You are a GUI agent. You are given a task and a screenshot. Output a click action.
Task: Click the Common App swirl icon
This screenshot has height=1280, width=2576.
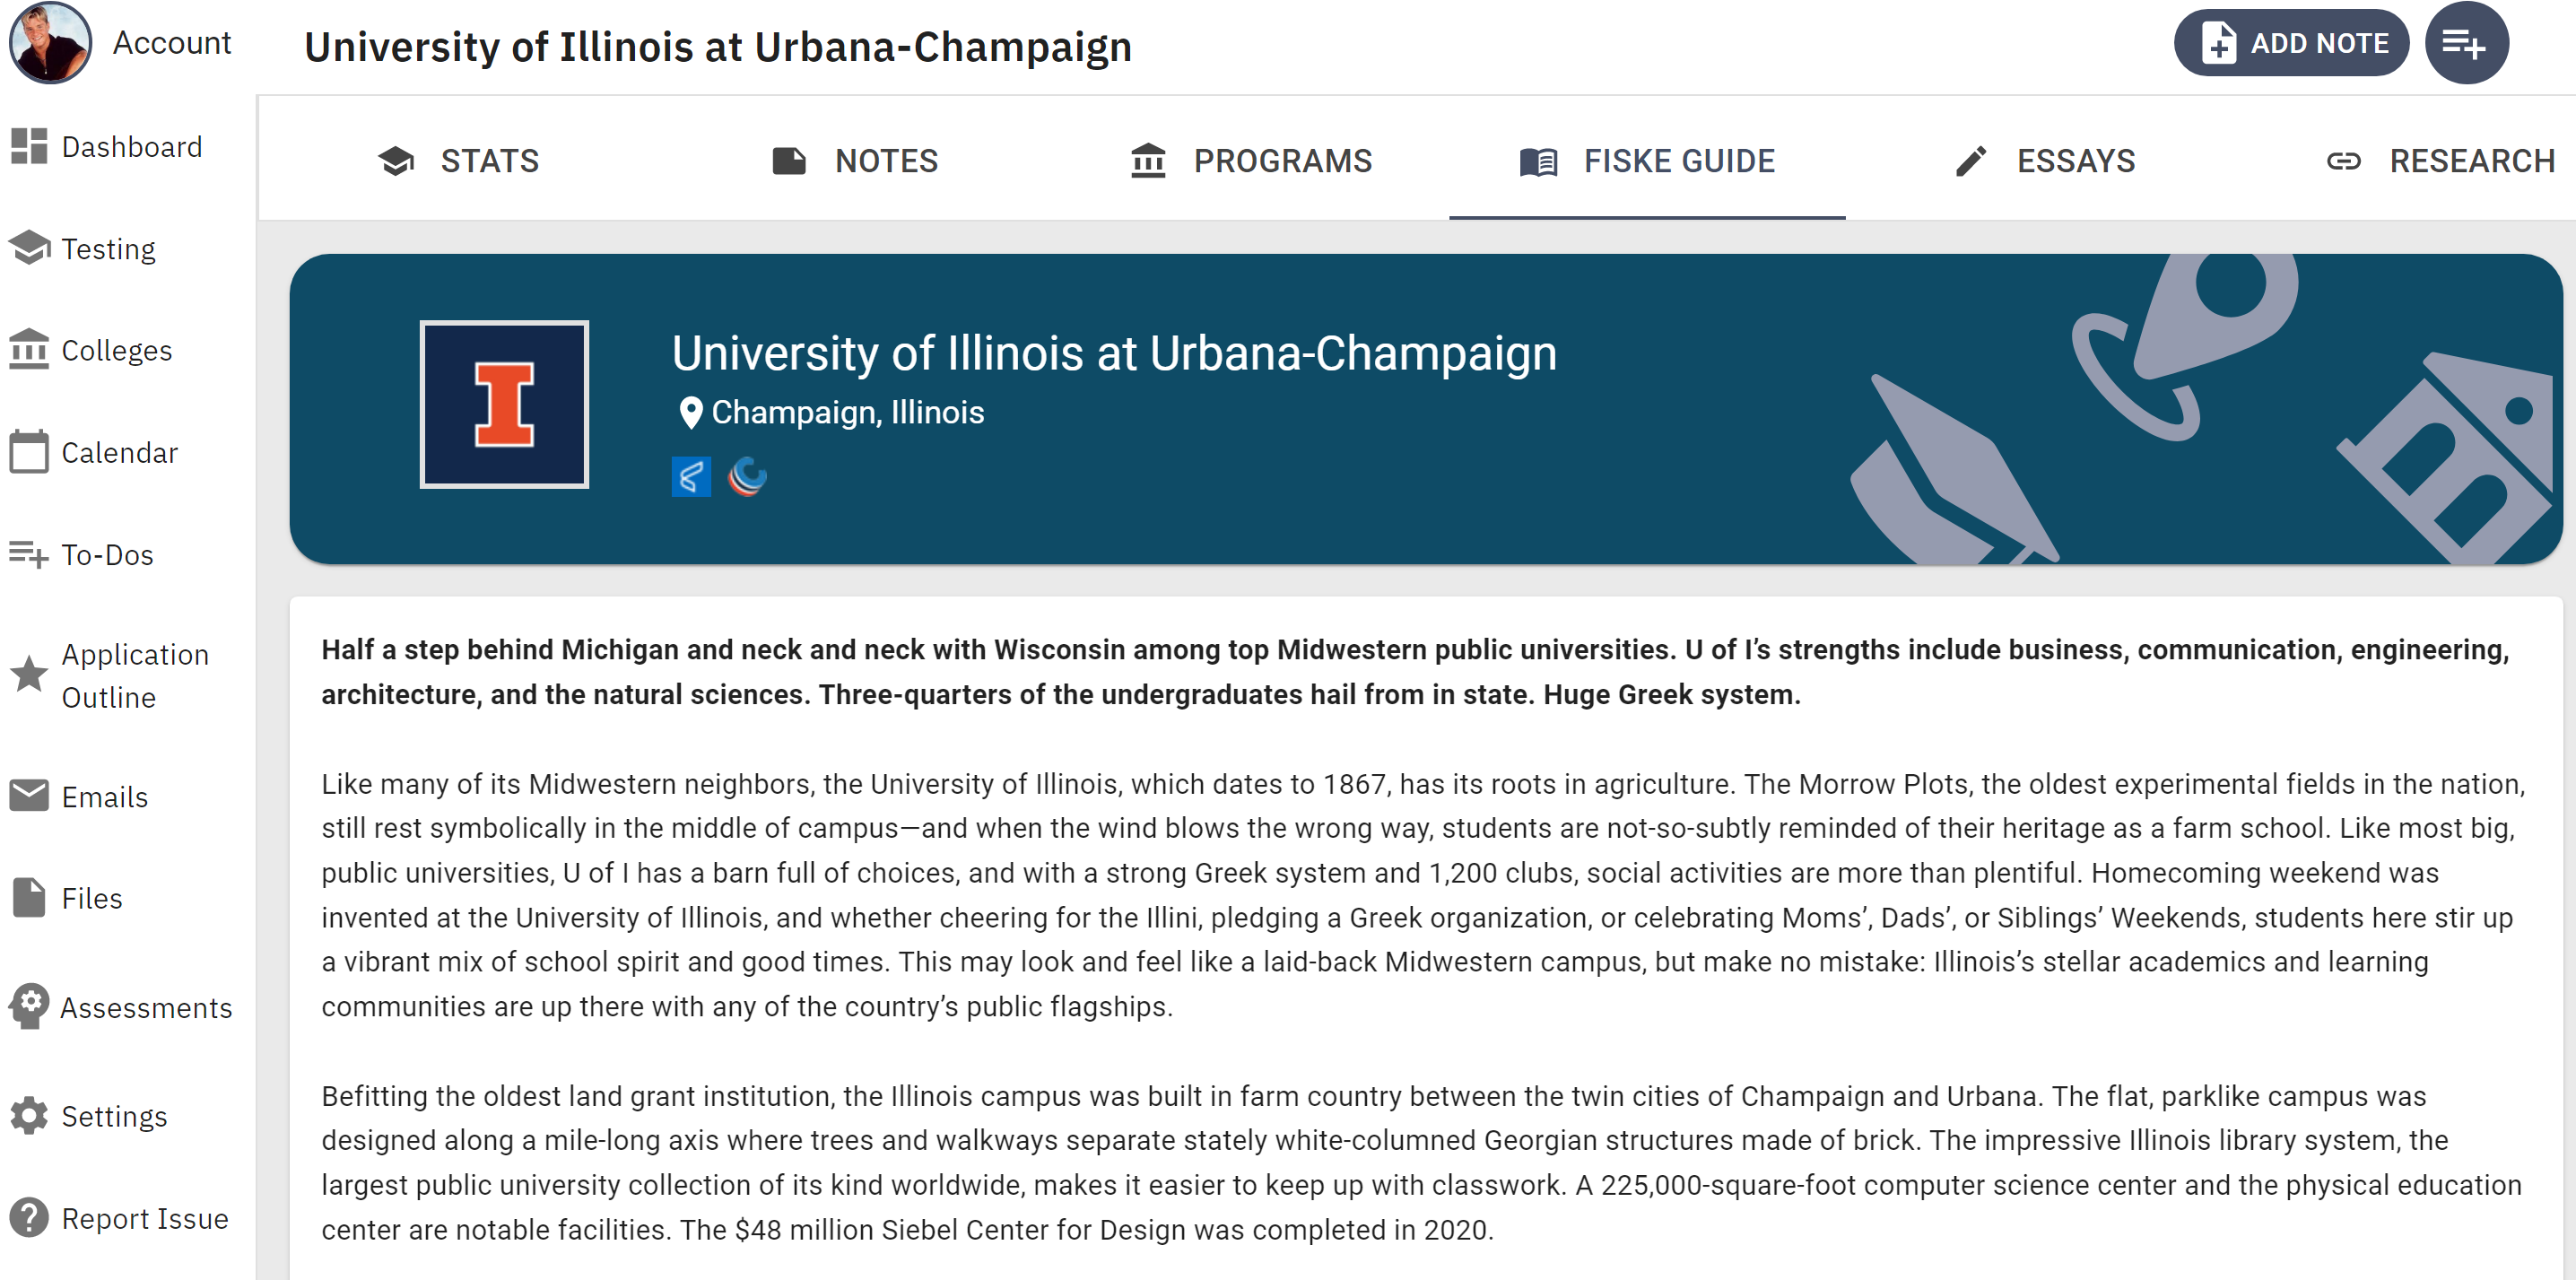click(748, 477)
